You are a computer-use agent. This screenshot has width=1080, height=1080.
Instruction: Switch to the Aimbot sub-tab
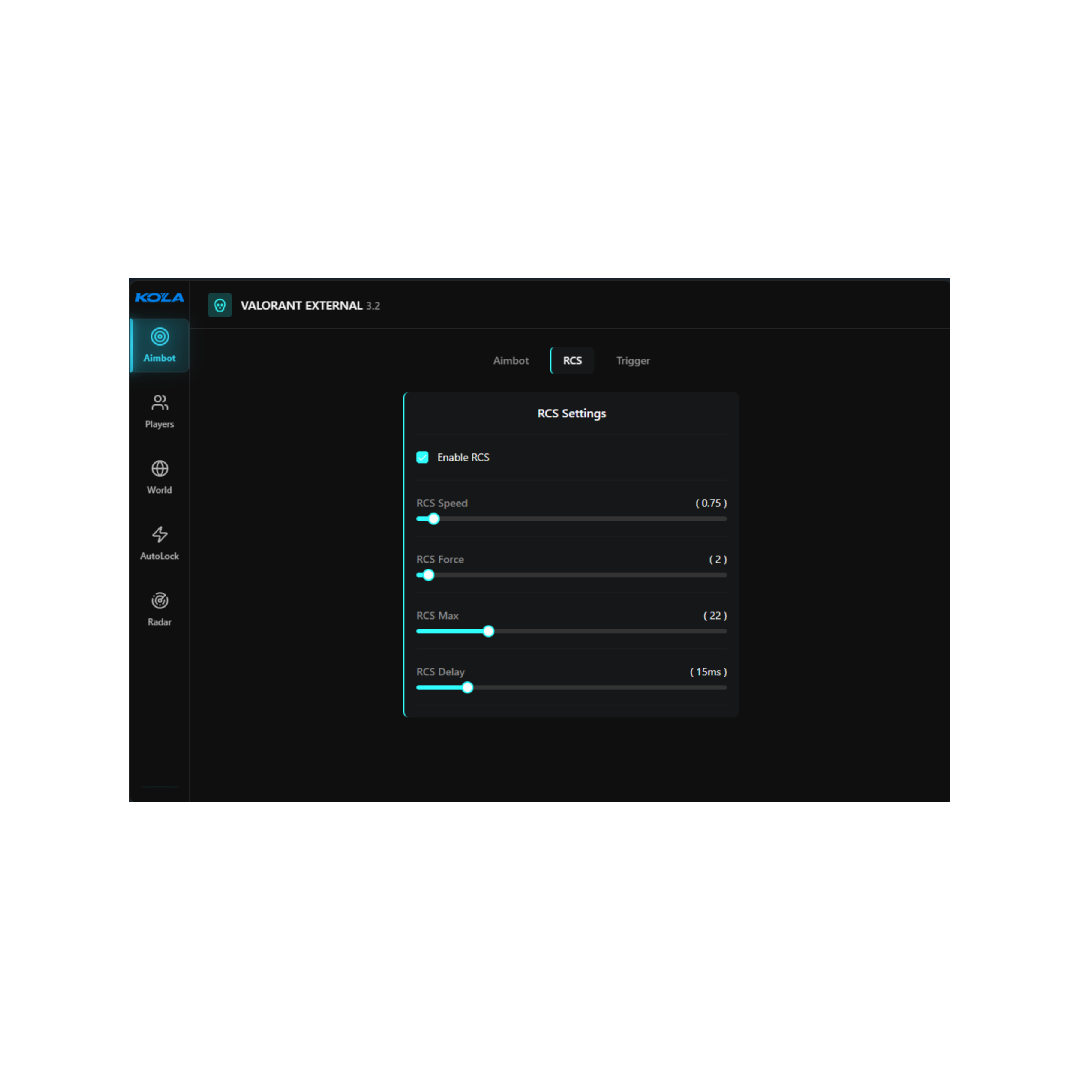point(510,361)
